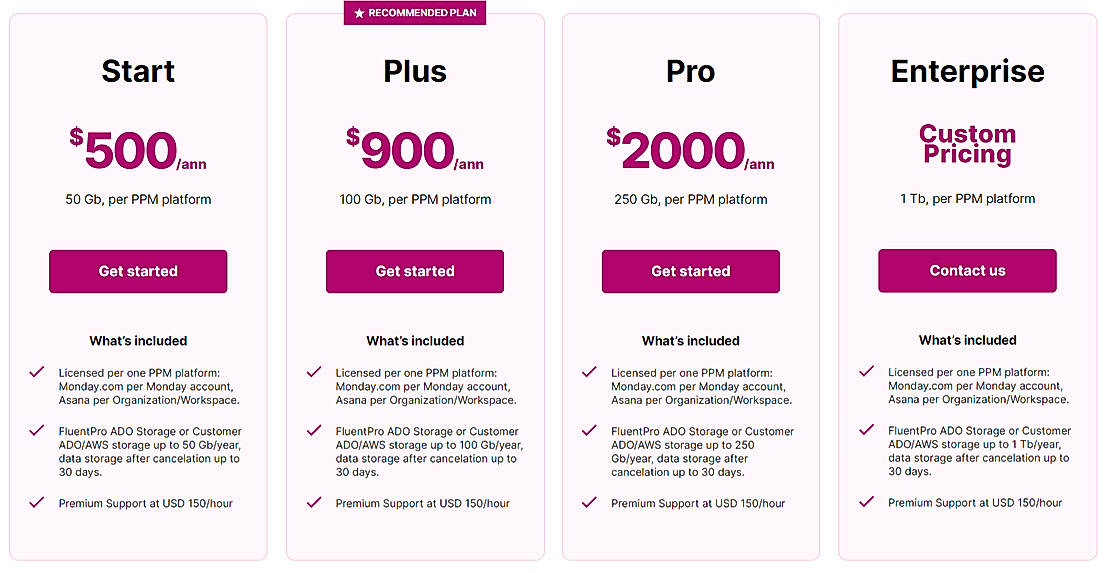The width and height of the screenshot is (1108, 573).
Task: Click the Plus plan 100 Gb storage checkmark
Action: (x=314, y=431)
